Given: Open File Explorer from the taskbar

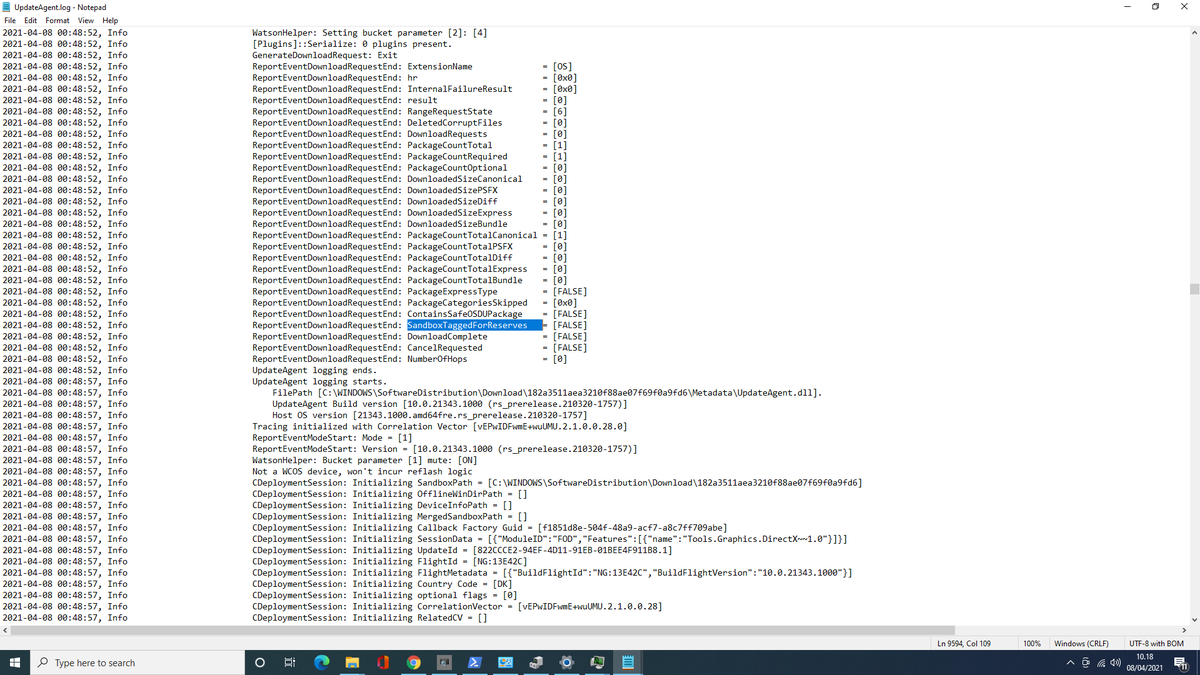Looking at the screenshot, I should pyautogui.click(x=352, y=662).
